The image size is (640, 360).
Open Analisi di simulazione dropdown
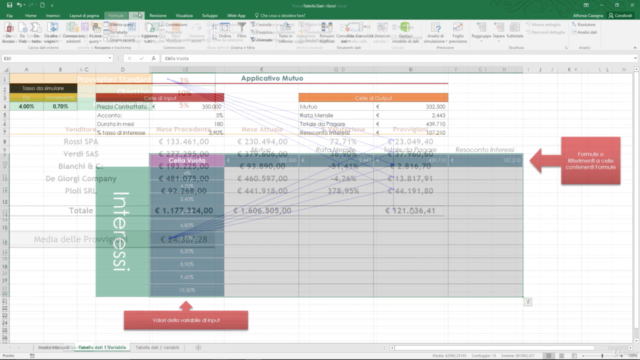(x=436, y=33)
